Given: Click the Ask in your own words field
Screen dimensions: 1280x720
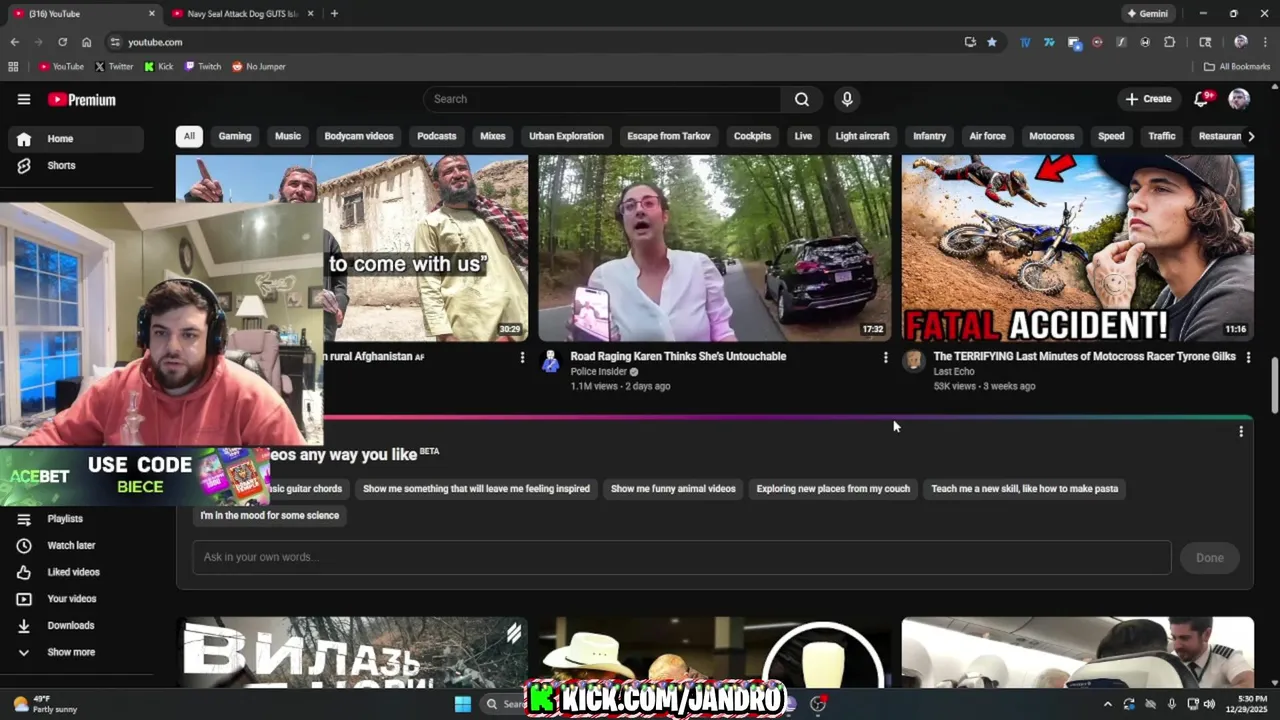Looking at the screenshot, I should coord(682,558).
